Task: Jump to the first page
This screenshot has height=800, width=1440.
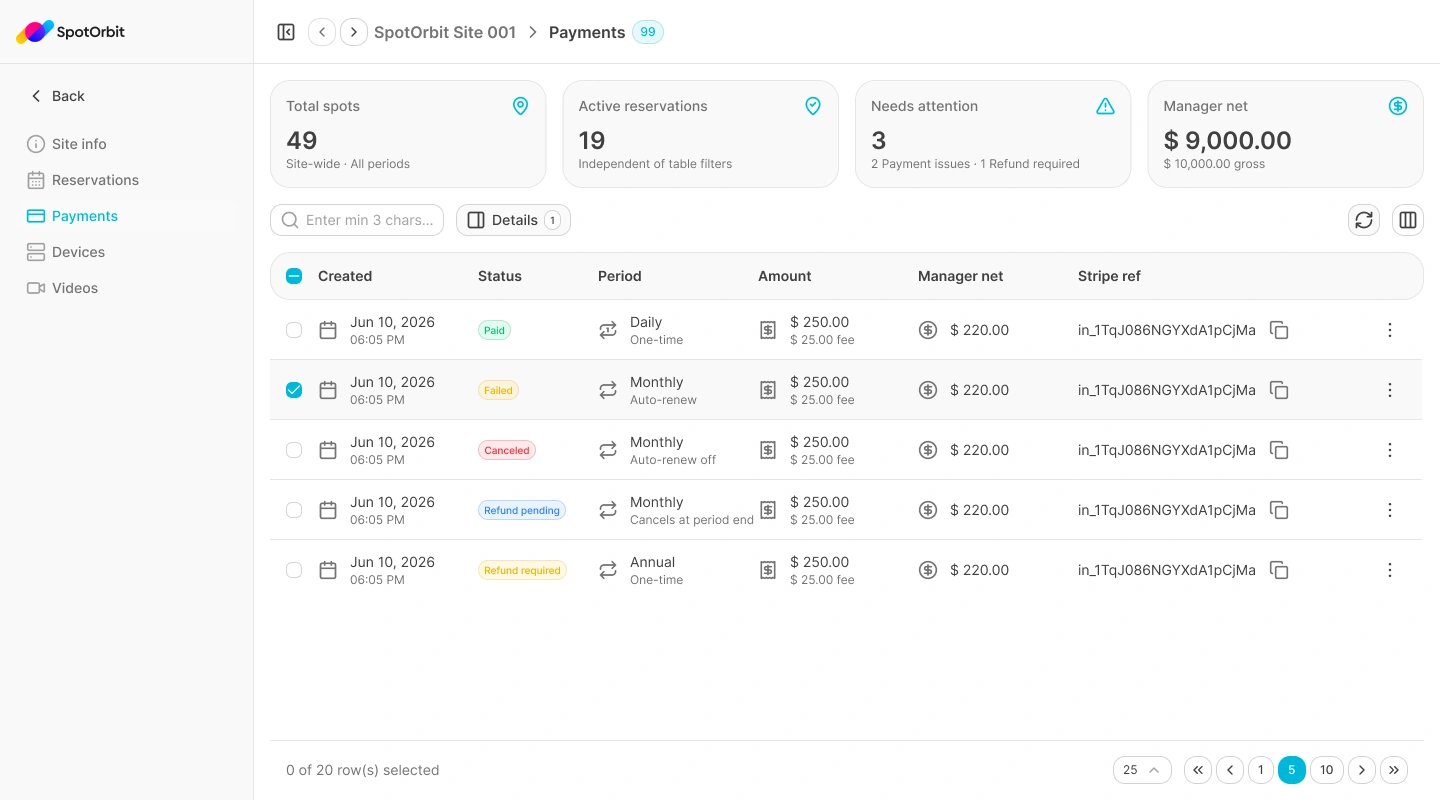Action: (1198, 770)
